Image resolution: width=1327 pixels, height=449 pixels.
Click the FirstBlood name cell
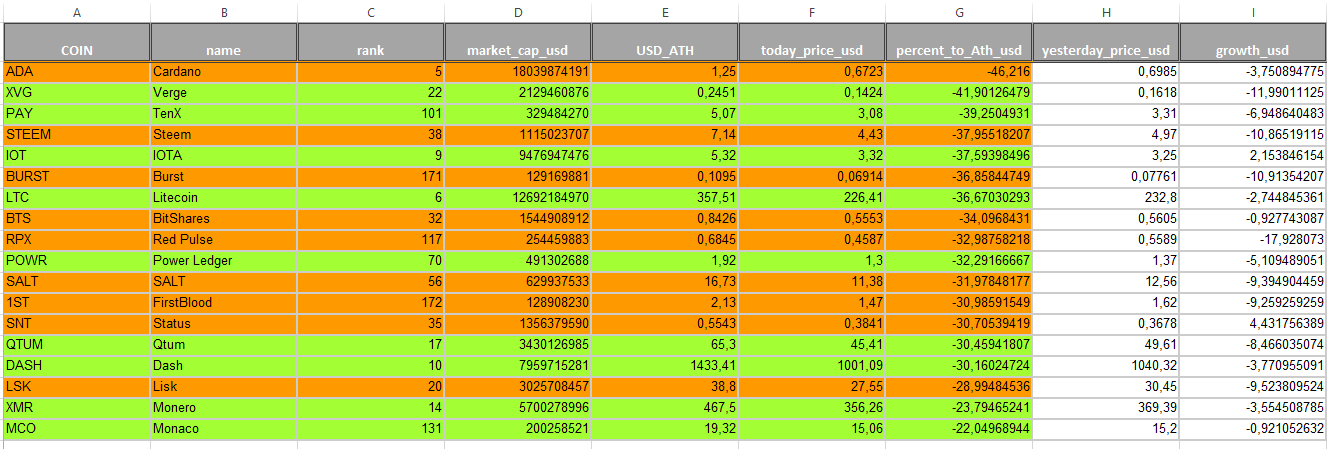click(x=224, y=303)
